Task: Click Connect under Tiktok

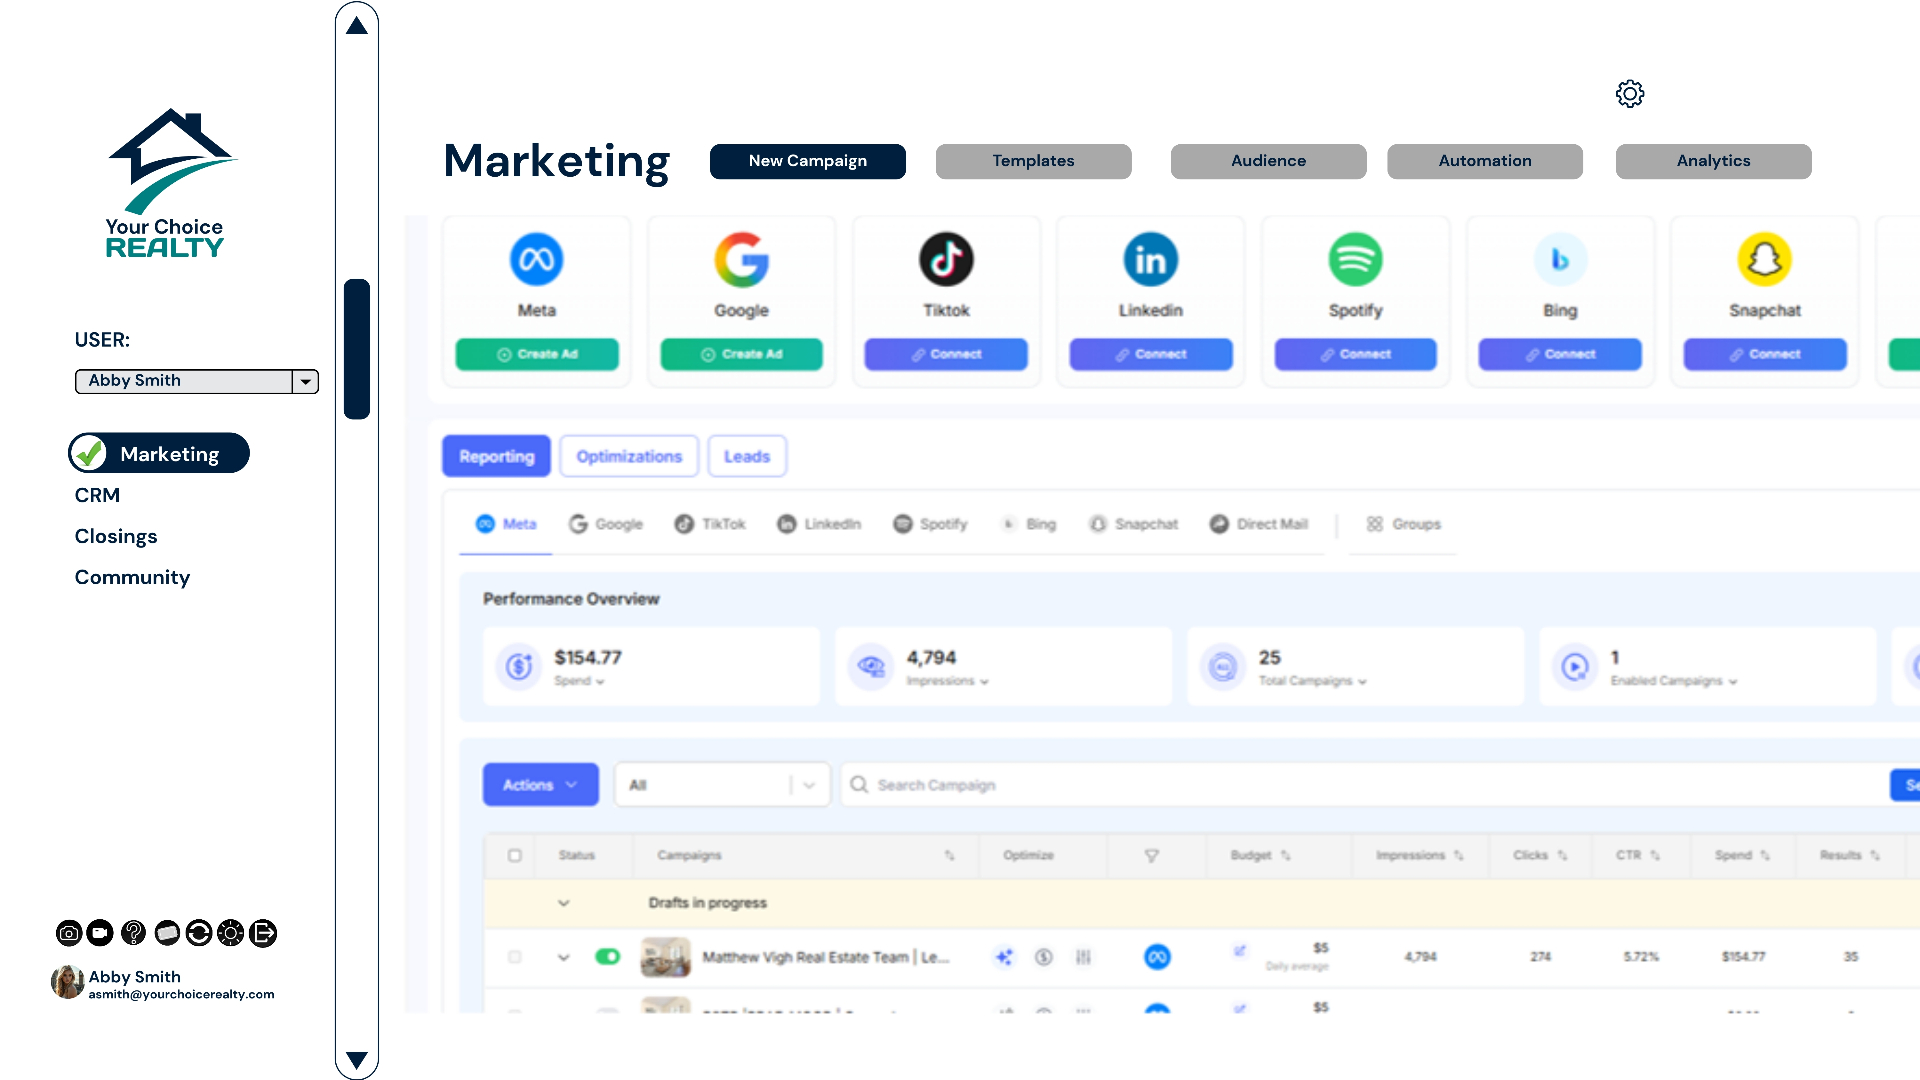Action: pos(946,354)
